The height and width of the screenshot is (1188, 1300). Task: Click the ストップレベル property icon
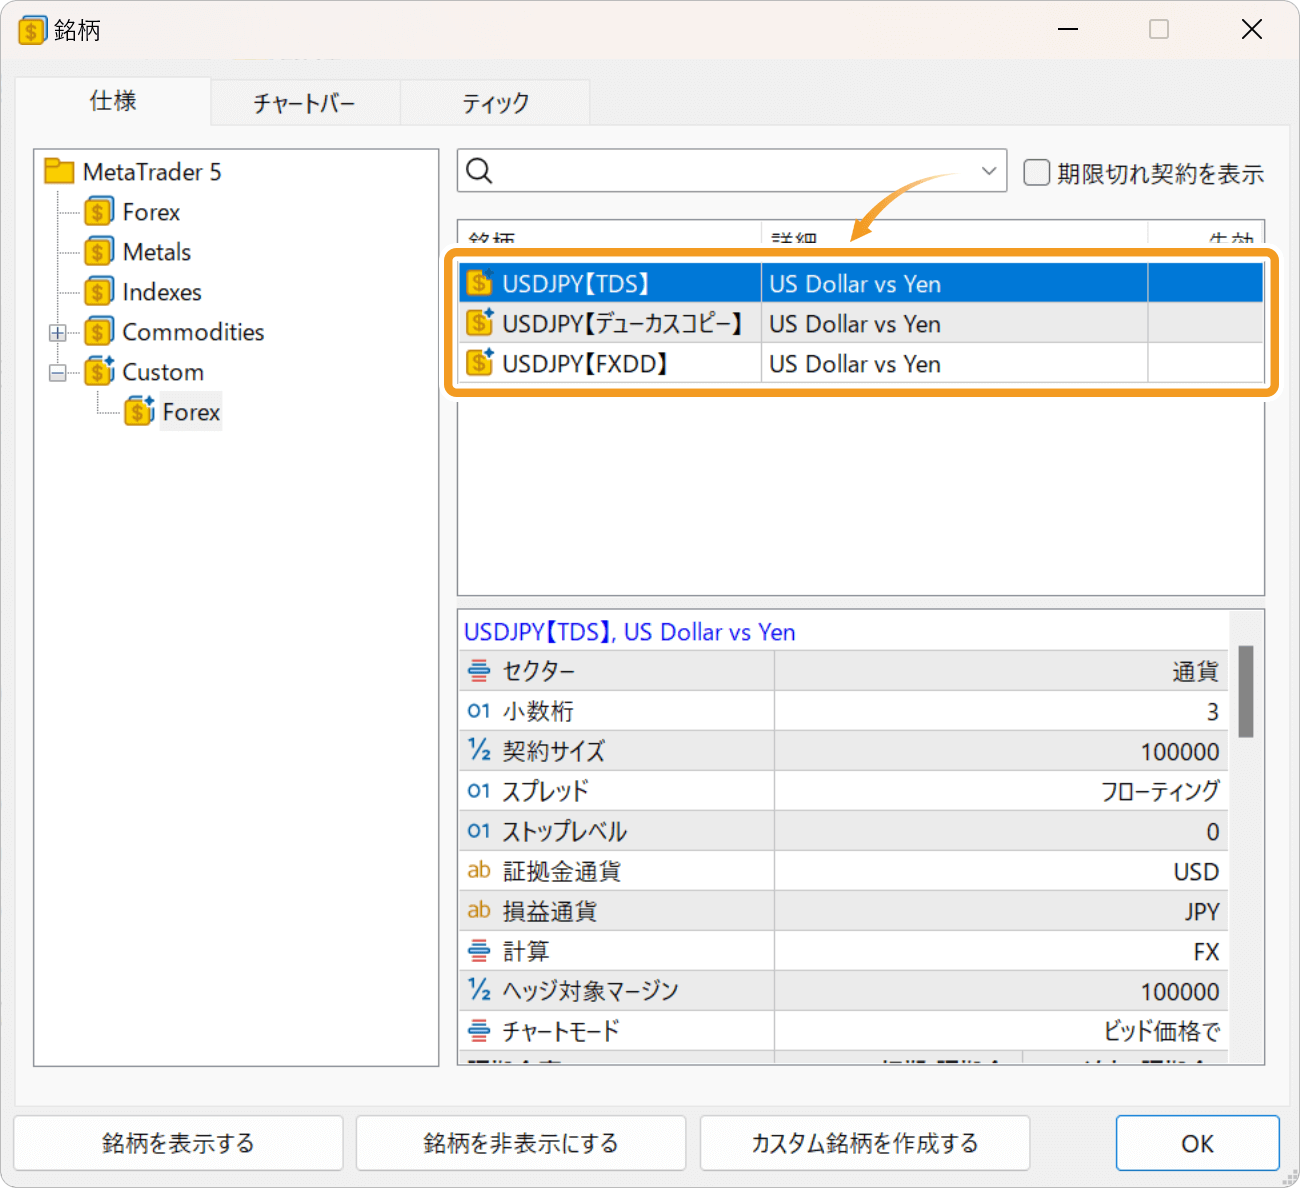tap(479, 831)
